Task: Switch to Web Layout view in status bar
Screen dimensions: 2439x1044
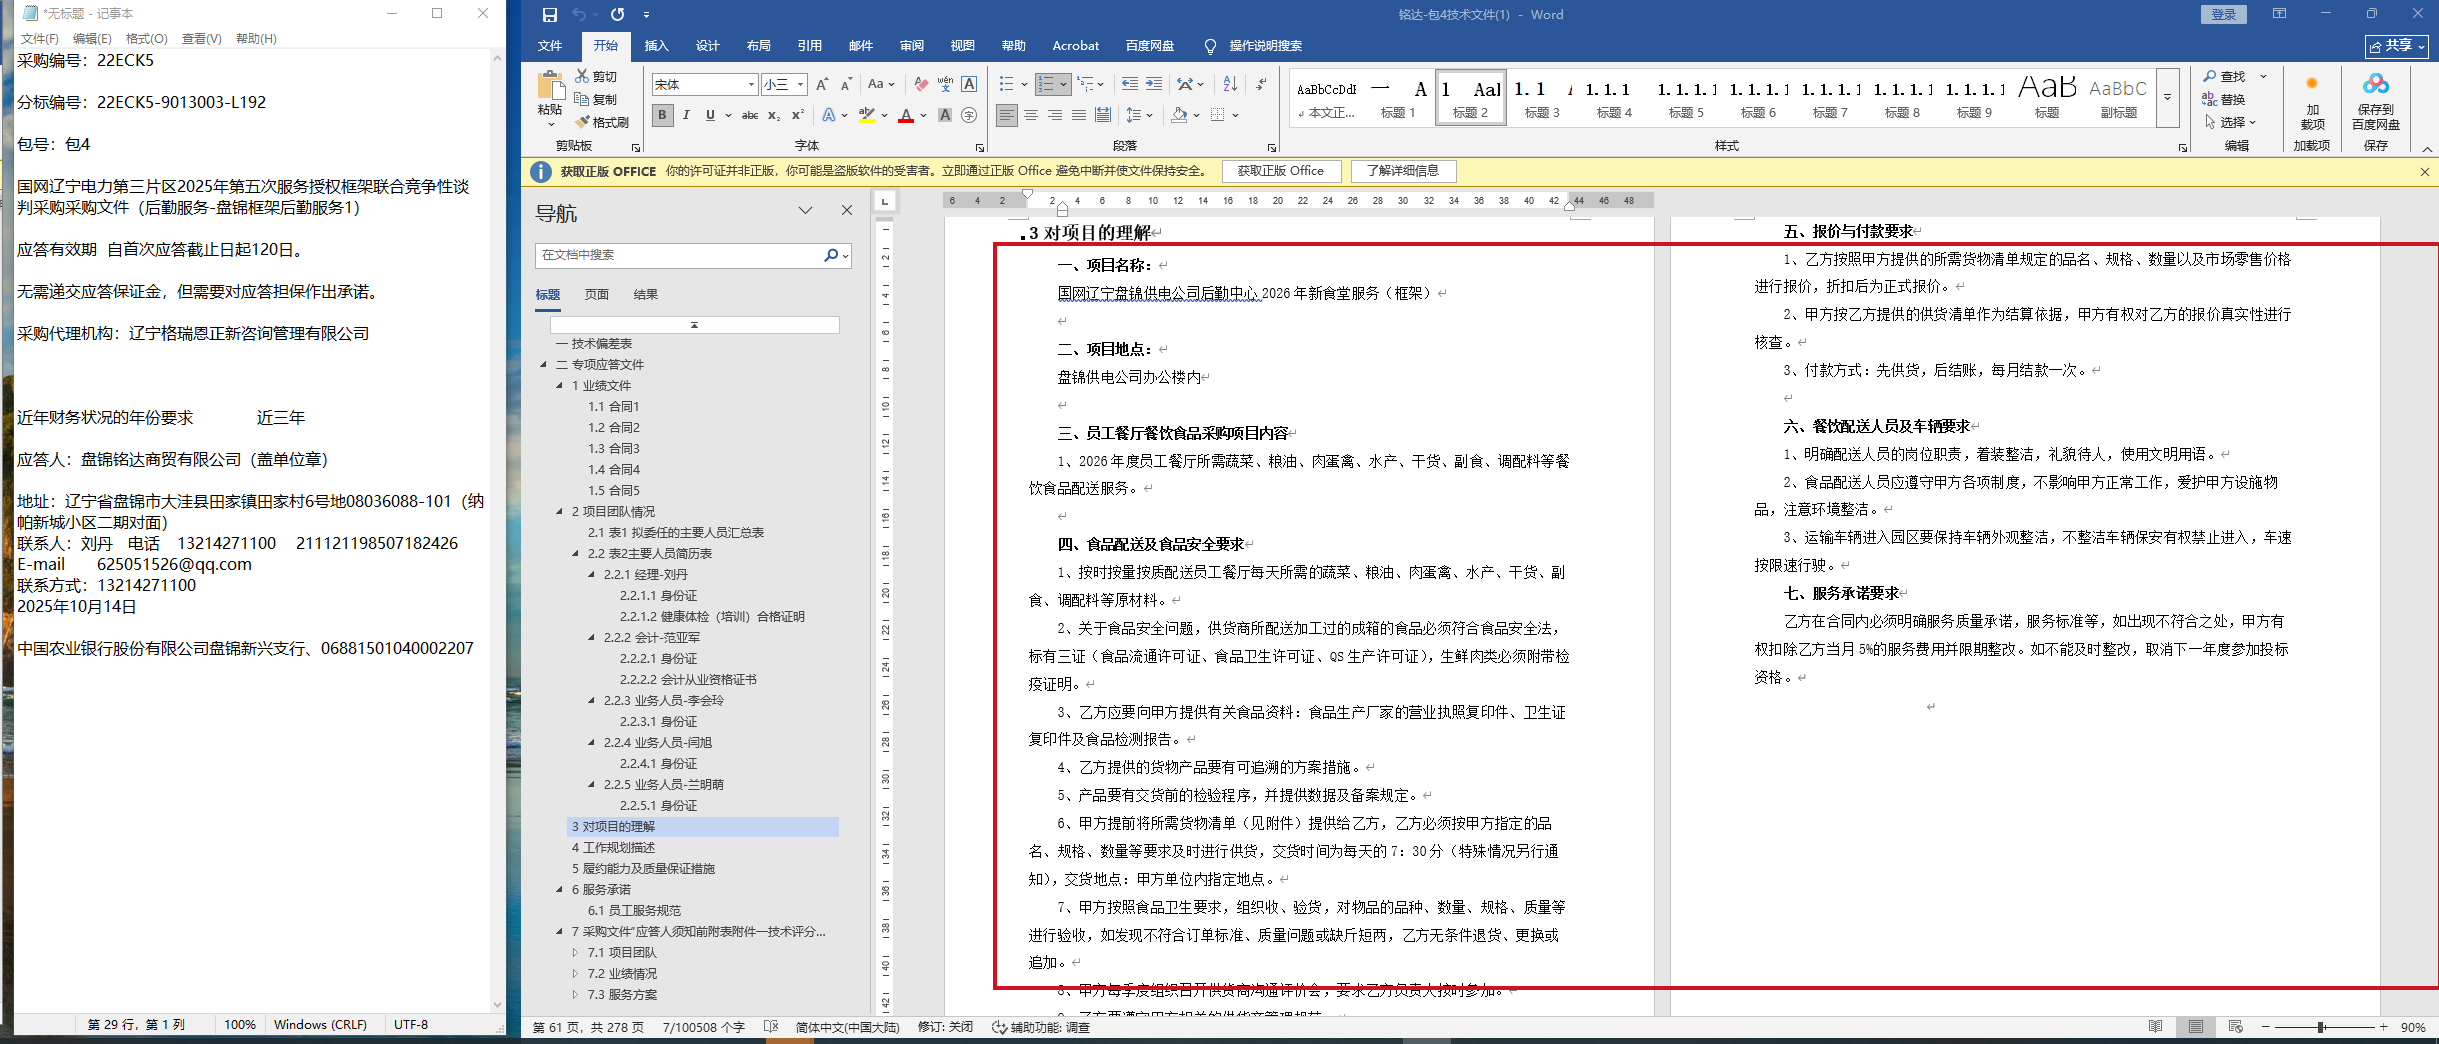Action: [2236, 1027]
